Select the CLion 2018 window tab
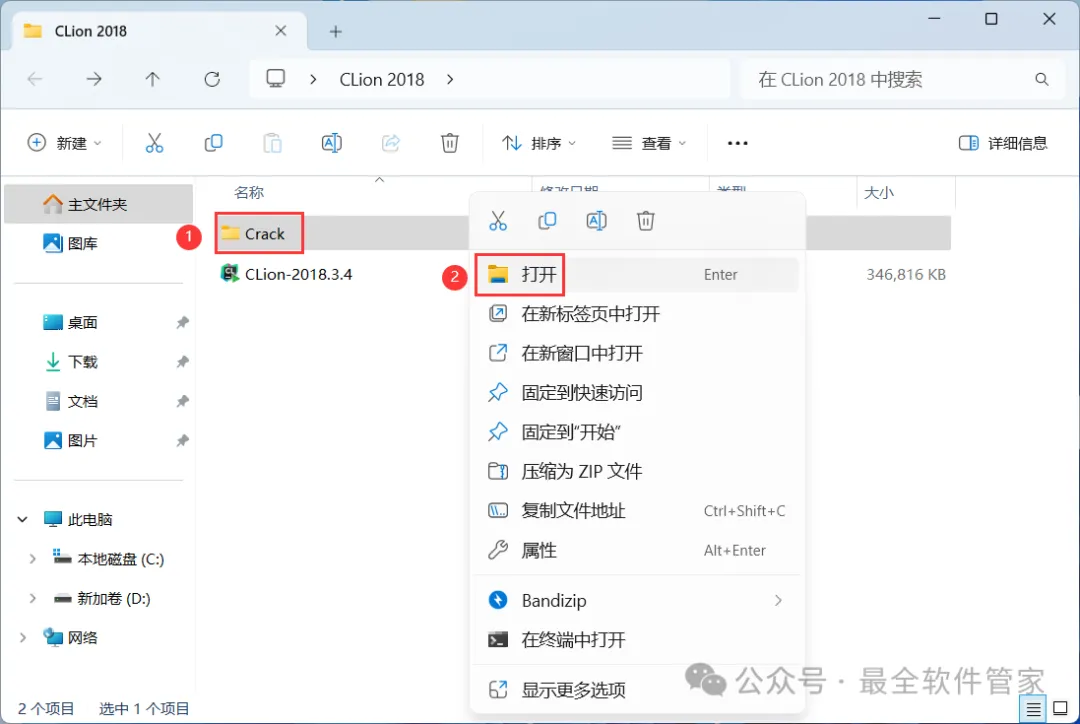This screenshot has height=724, width=1080. 158,31
